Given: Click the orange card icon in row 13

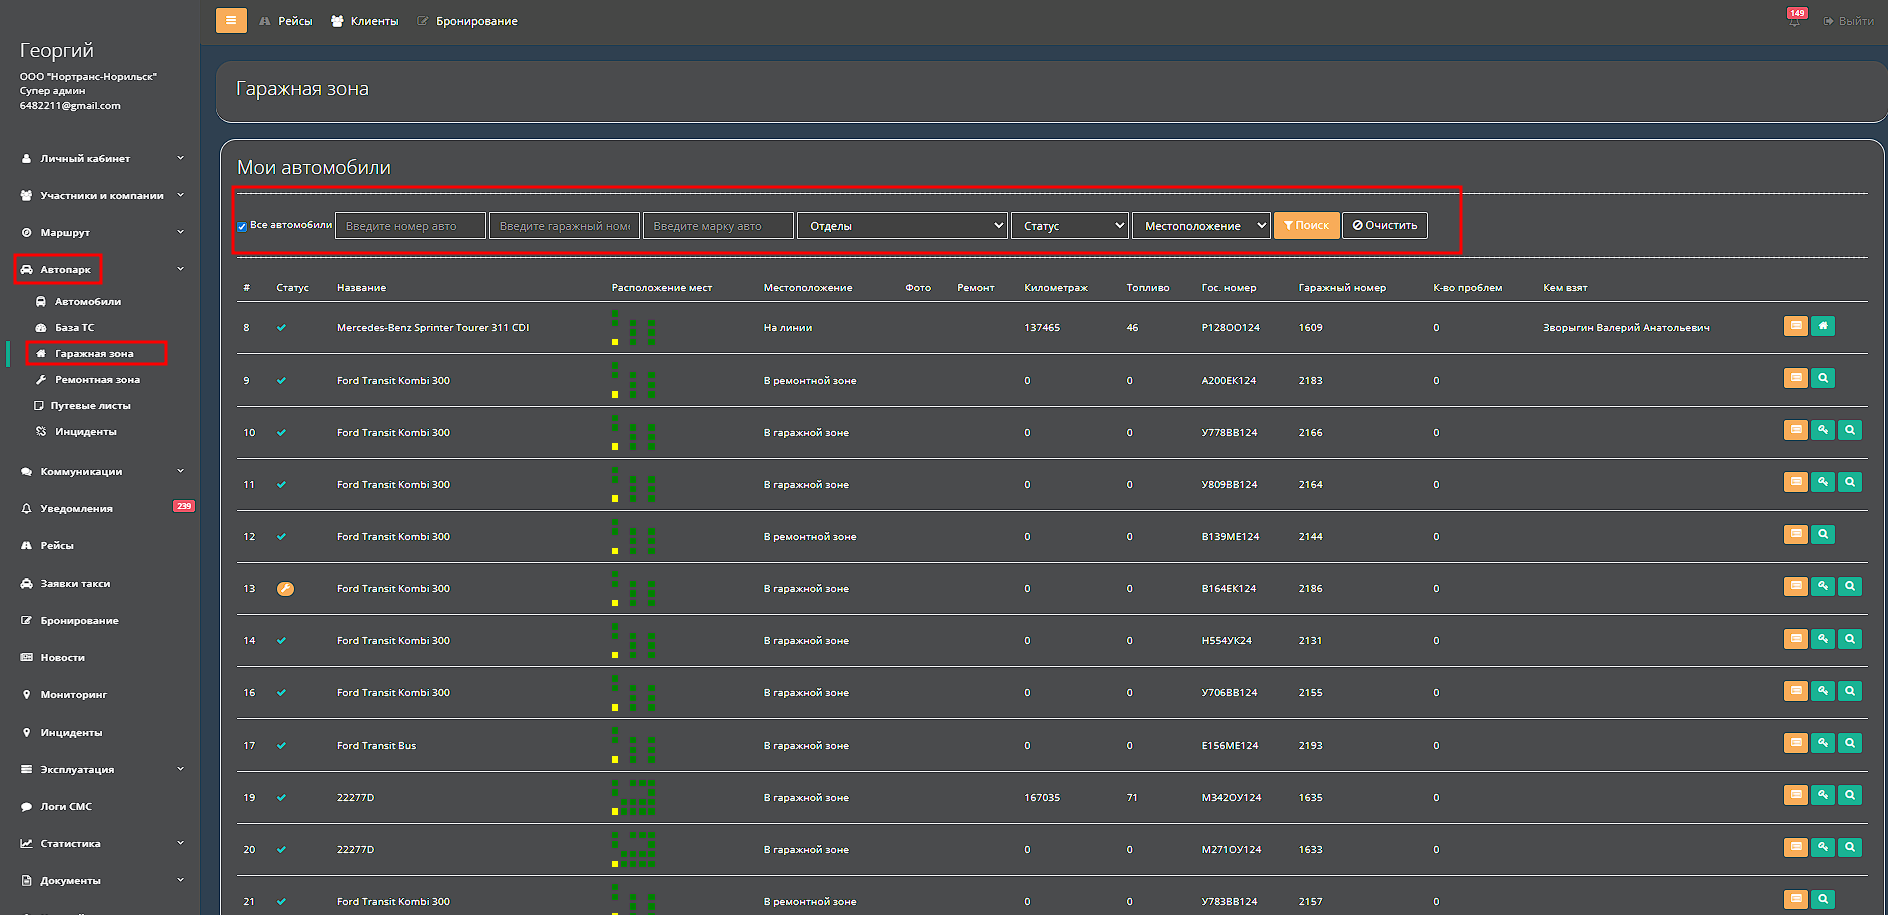Looking at the screenshot, I should 1795,586.
